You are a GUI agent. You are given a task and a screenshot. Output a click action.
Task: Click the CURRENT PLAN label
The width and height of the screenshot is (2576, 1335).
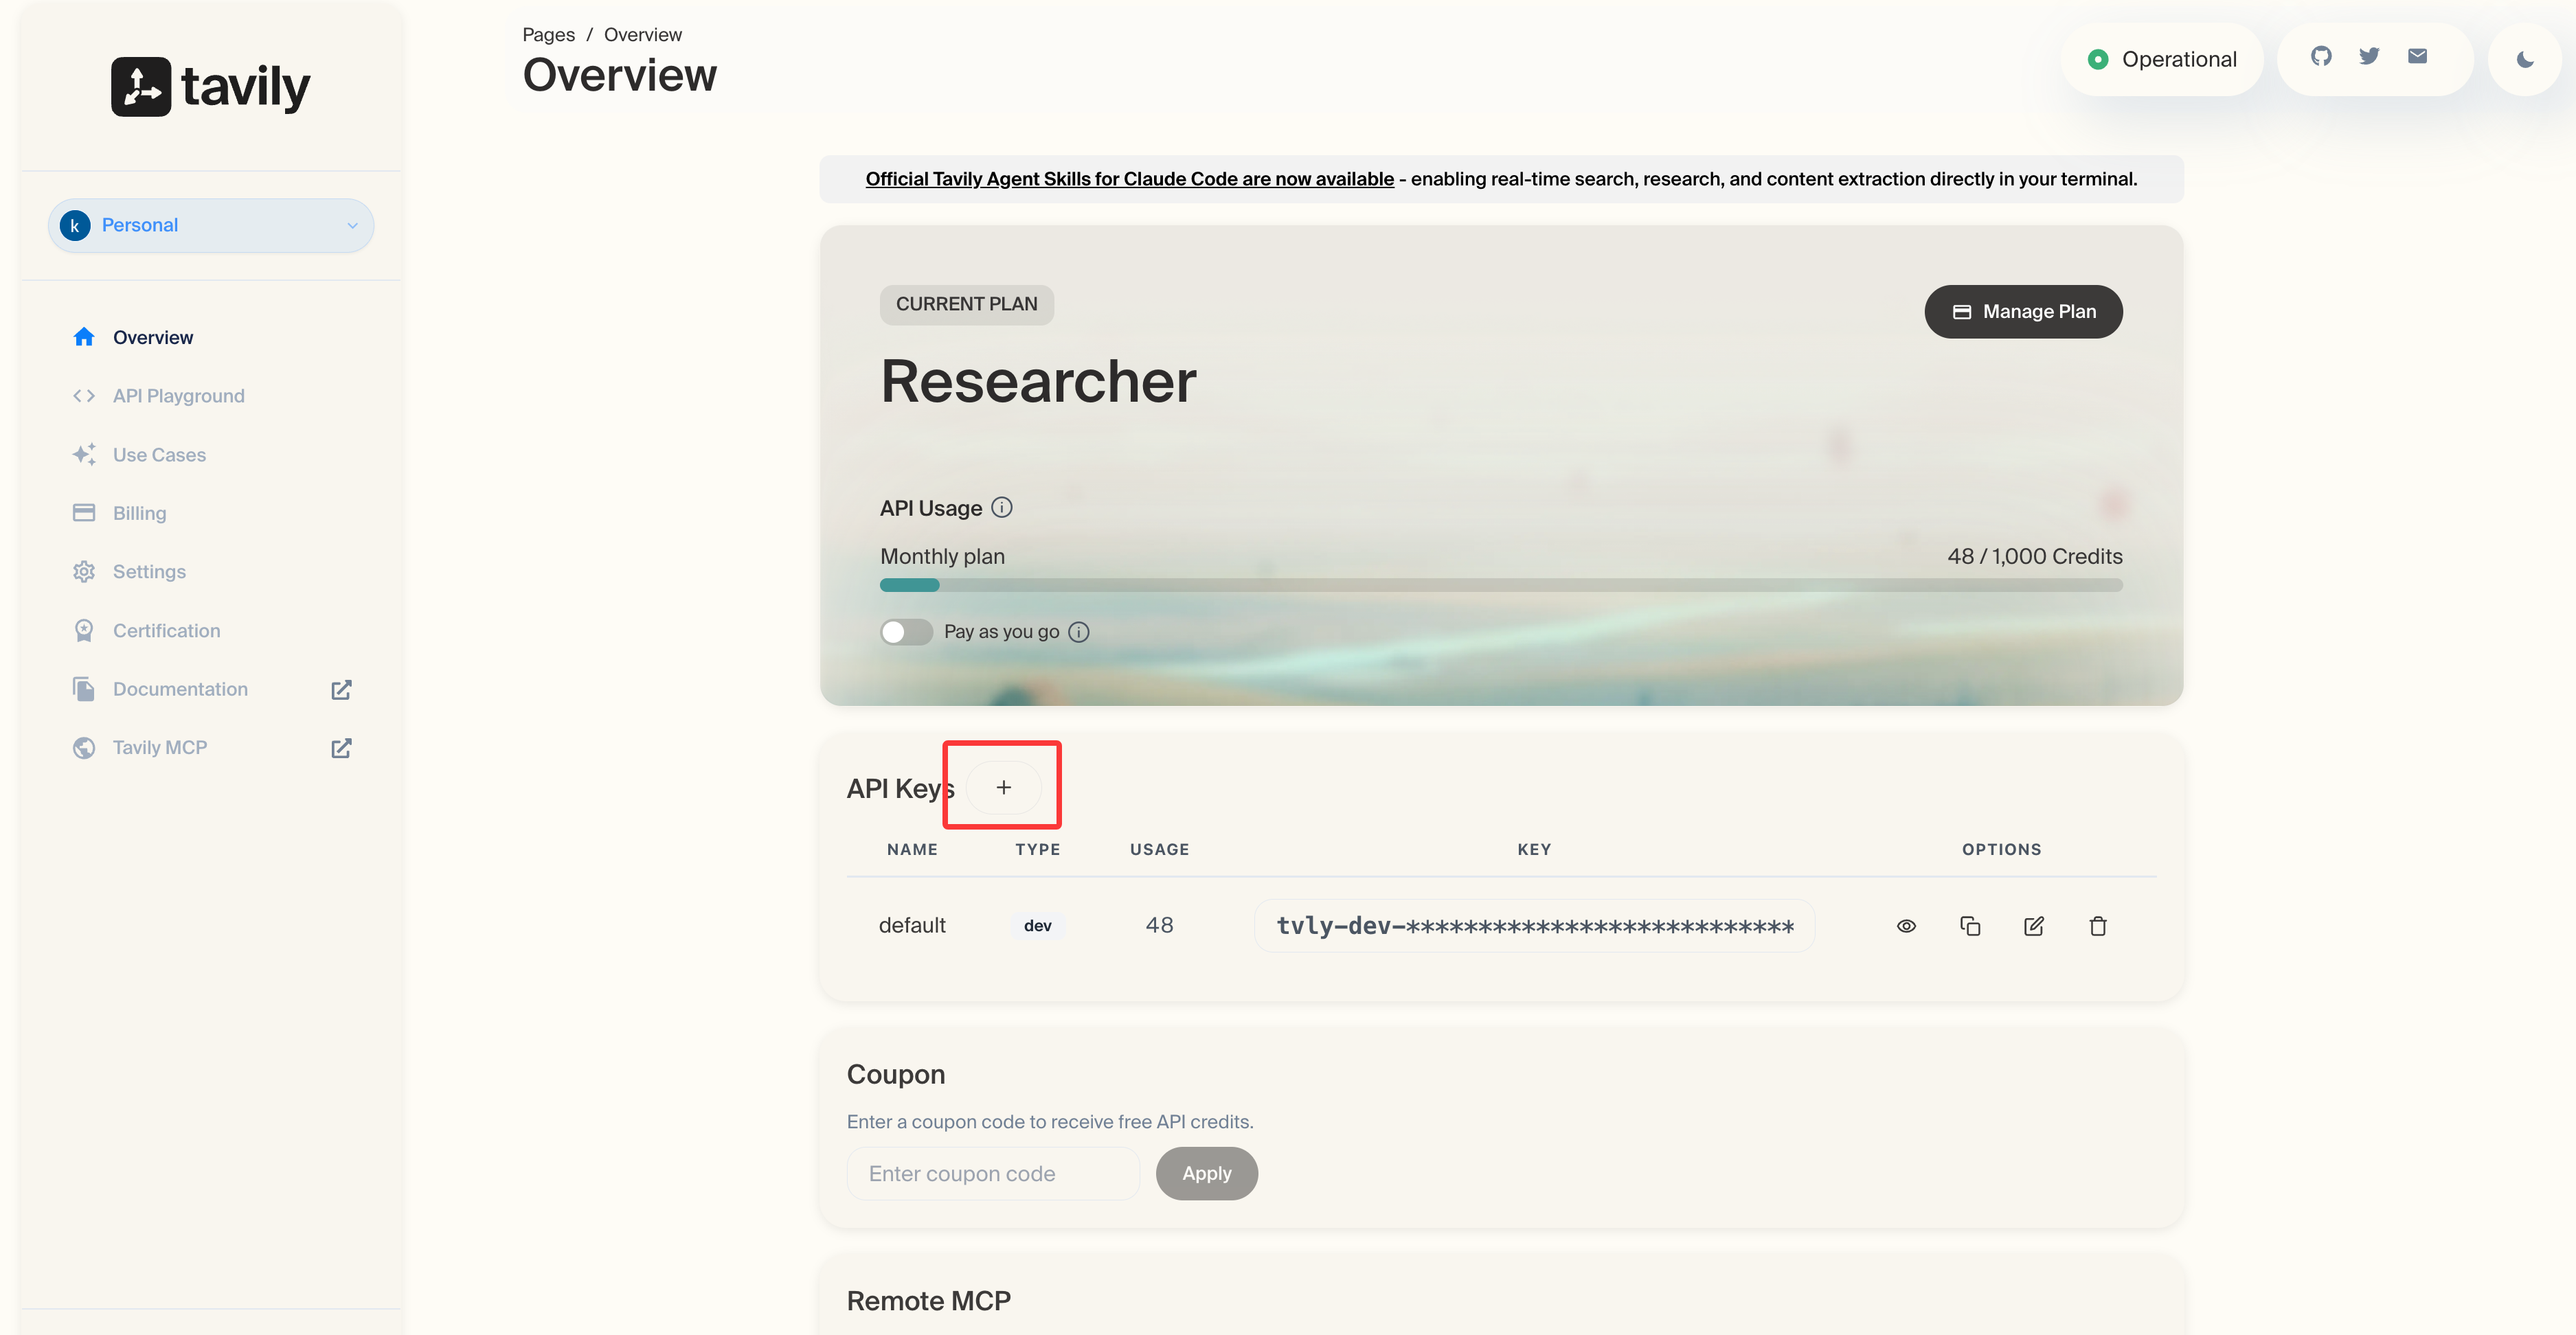(966, 305)
